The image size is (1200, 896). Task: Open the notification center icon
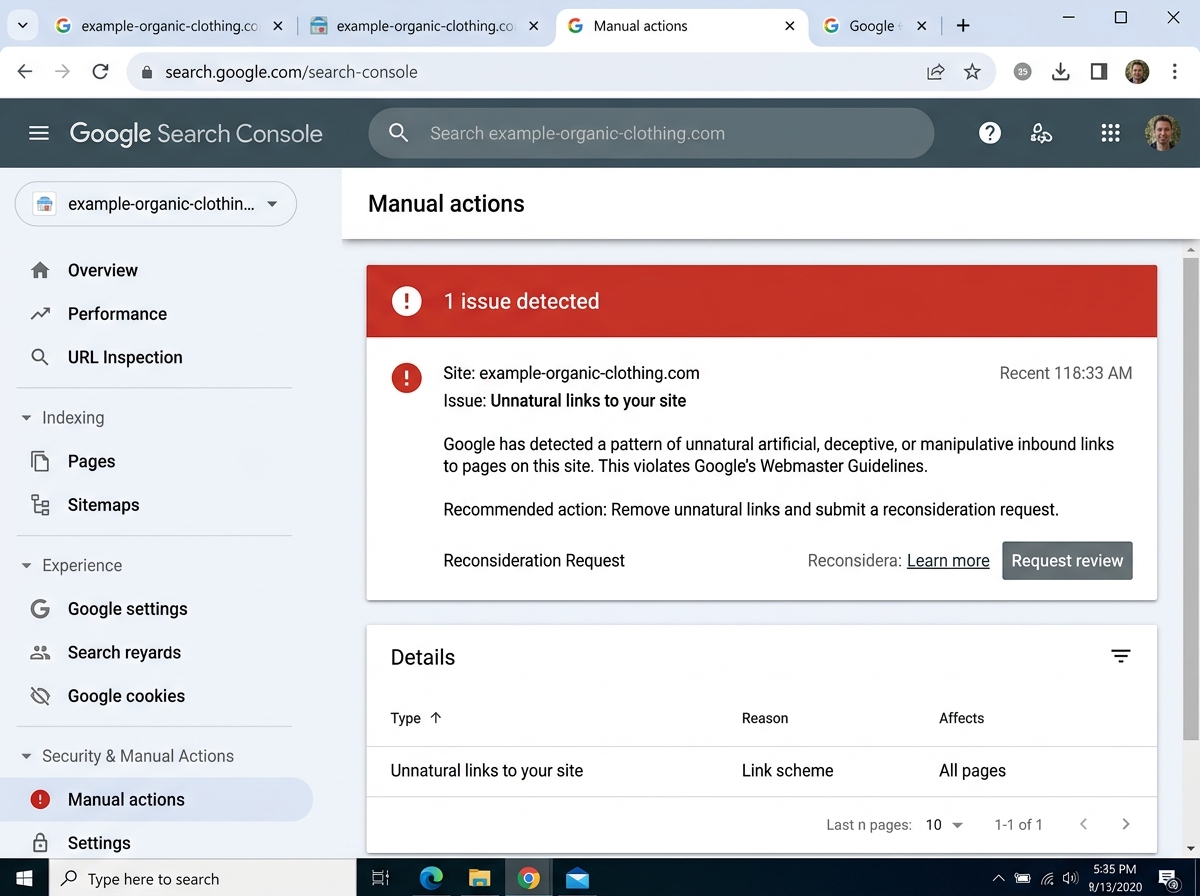[x=1168, y=879]
